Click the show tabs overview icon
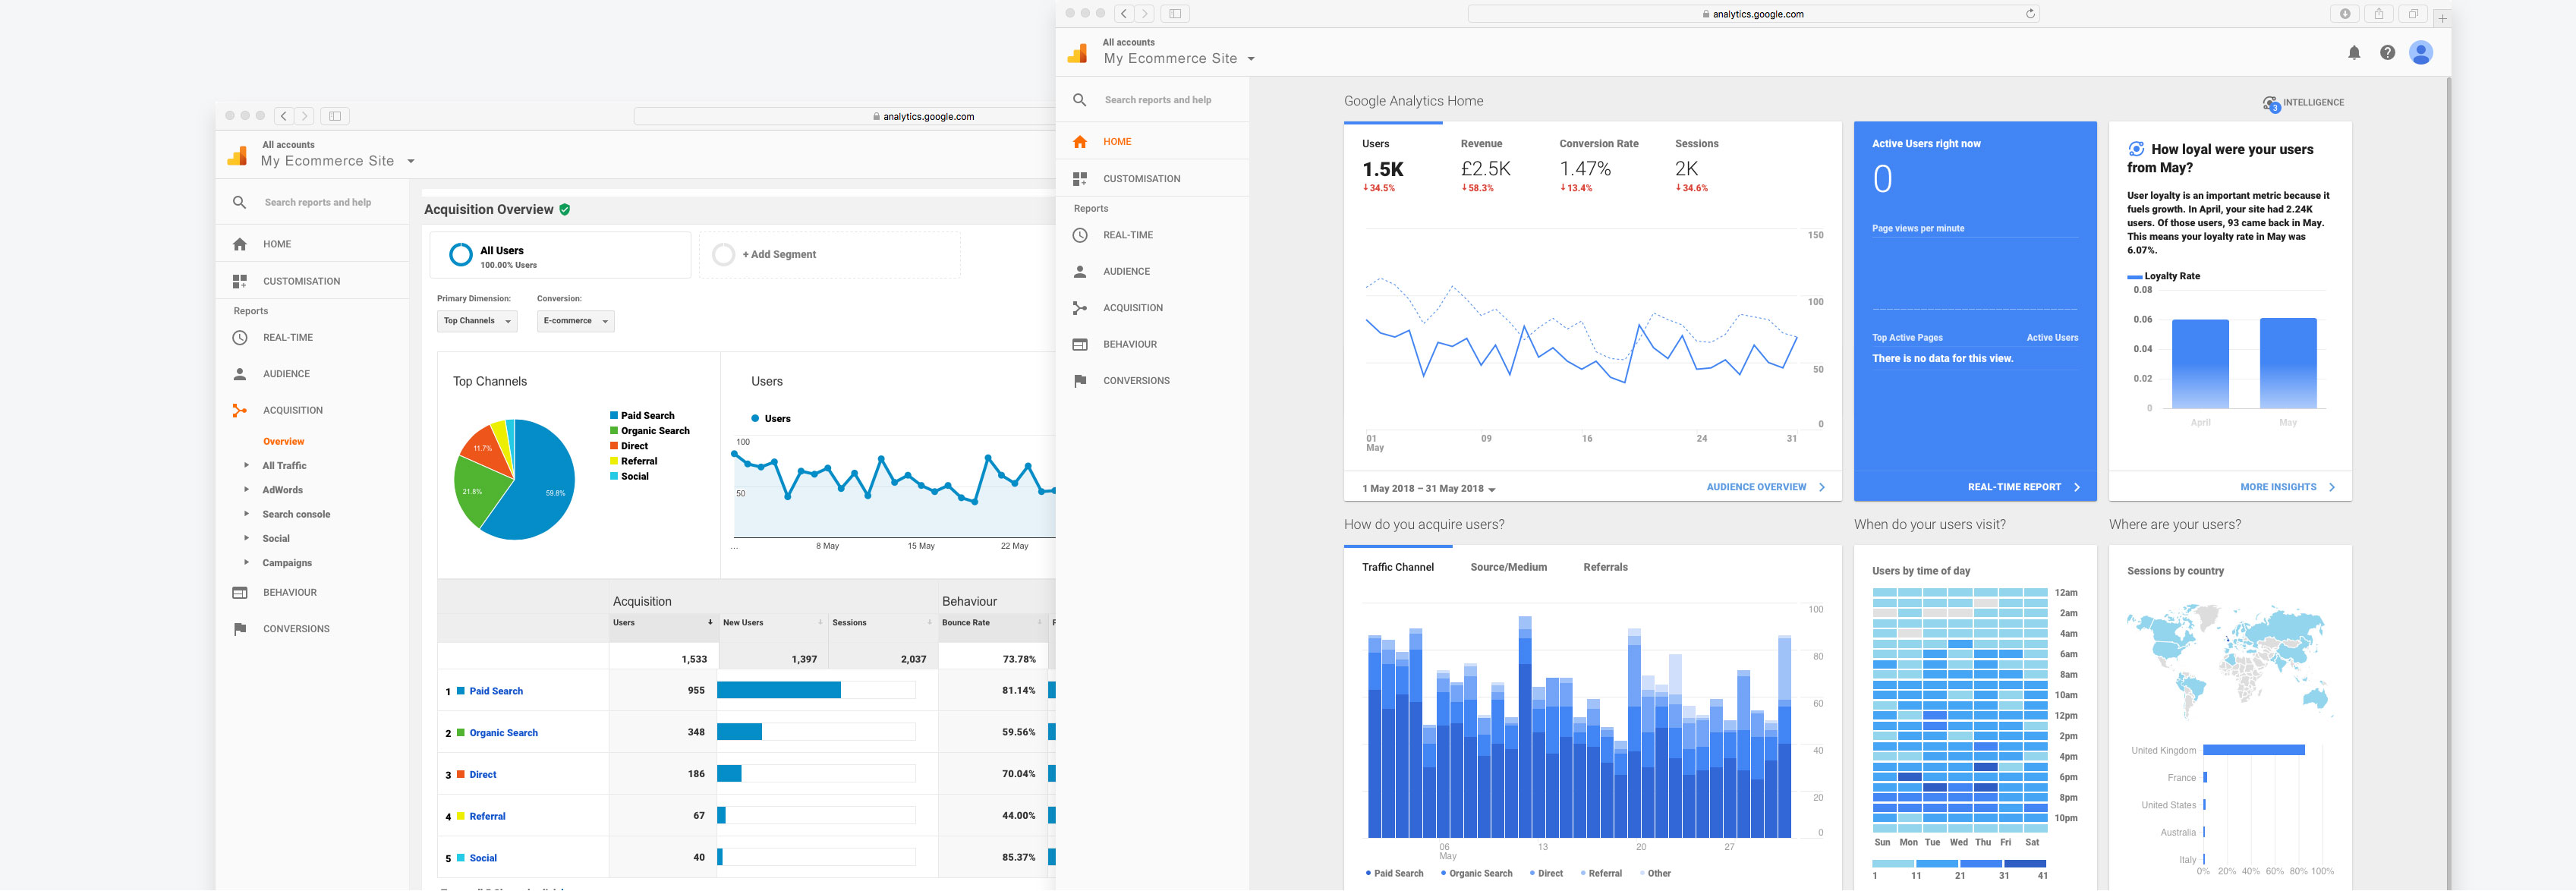 point(2413,13)
